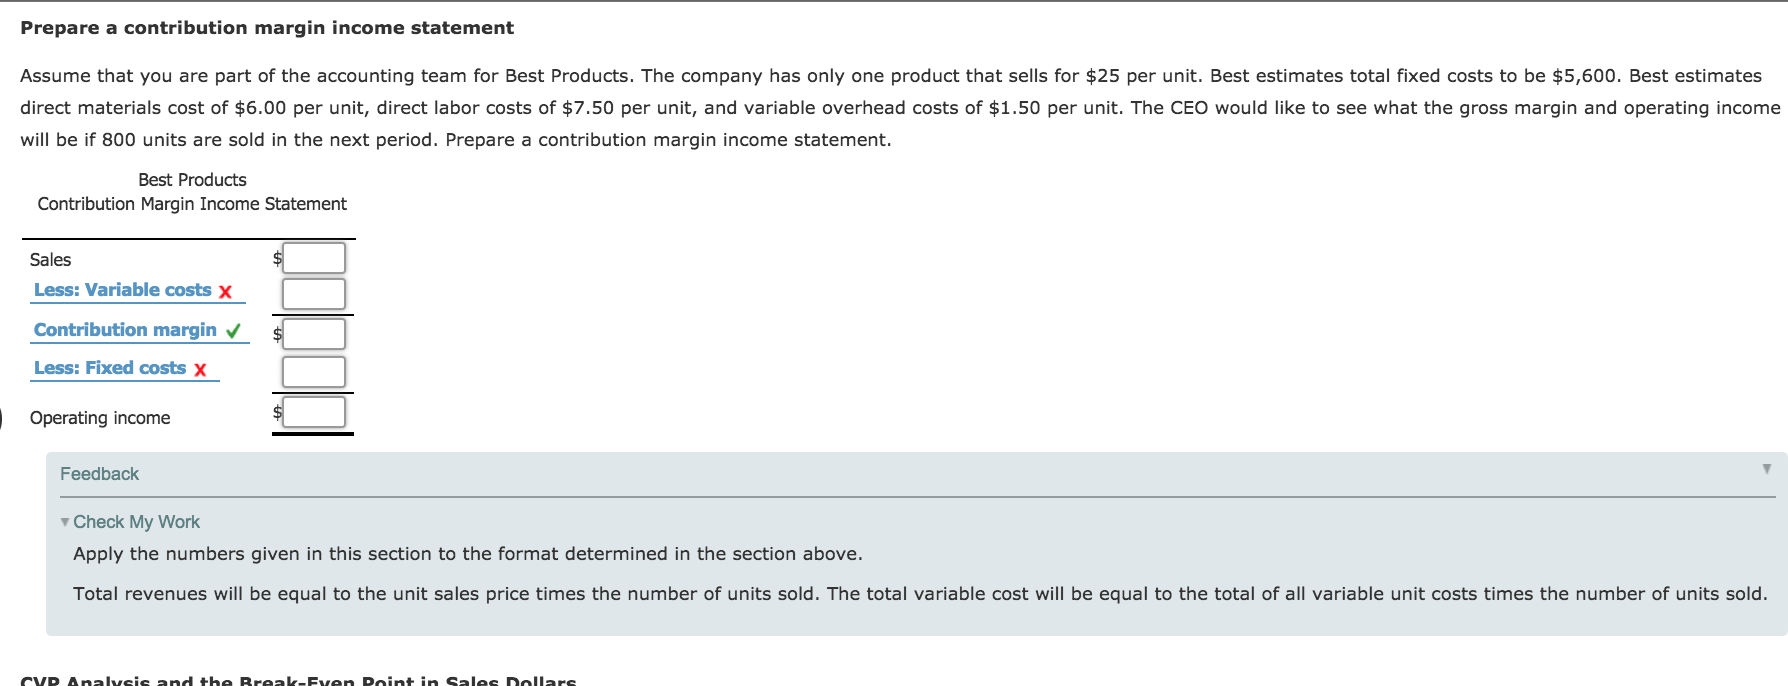Select the Feedback header
Image resolution: width=1788 pixels, height=686 pixels.
tap(99, 473)
